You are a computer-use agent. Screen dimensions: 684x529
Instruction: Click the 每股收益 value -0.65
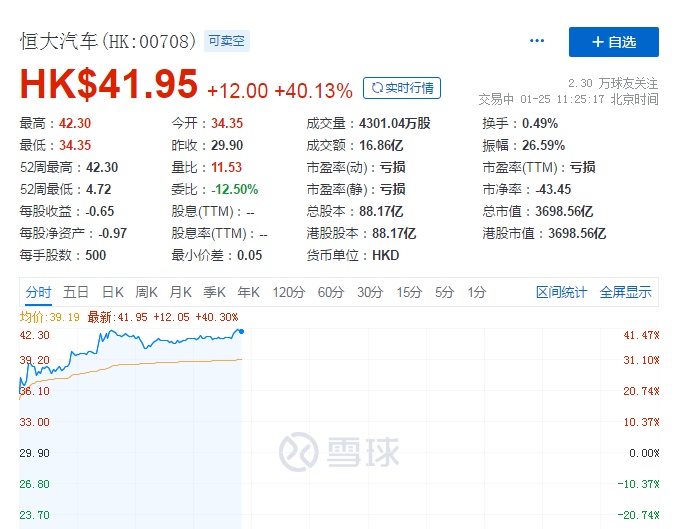[100, 211]
